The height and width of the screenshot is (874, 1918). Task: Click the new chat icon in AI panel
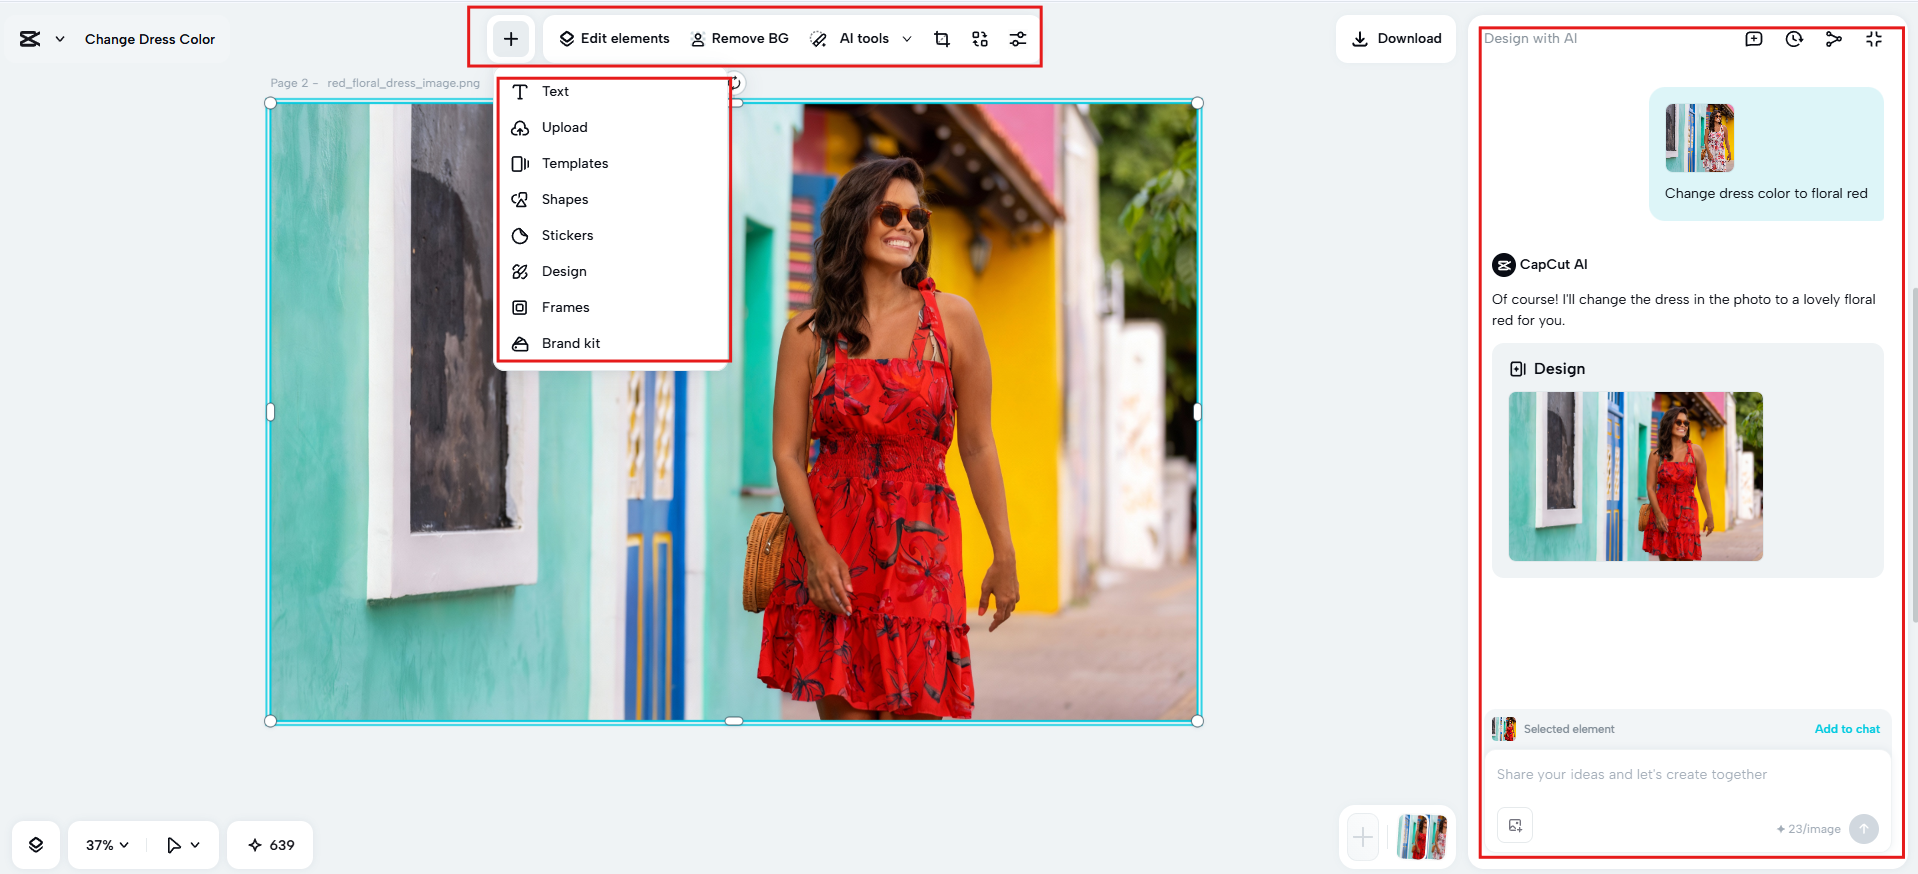[x=1753, y=39]
